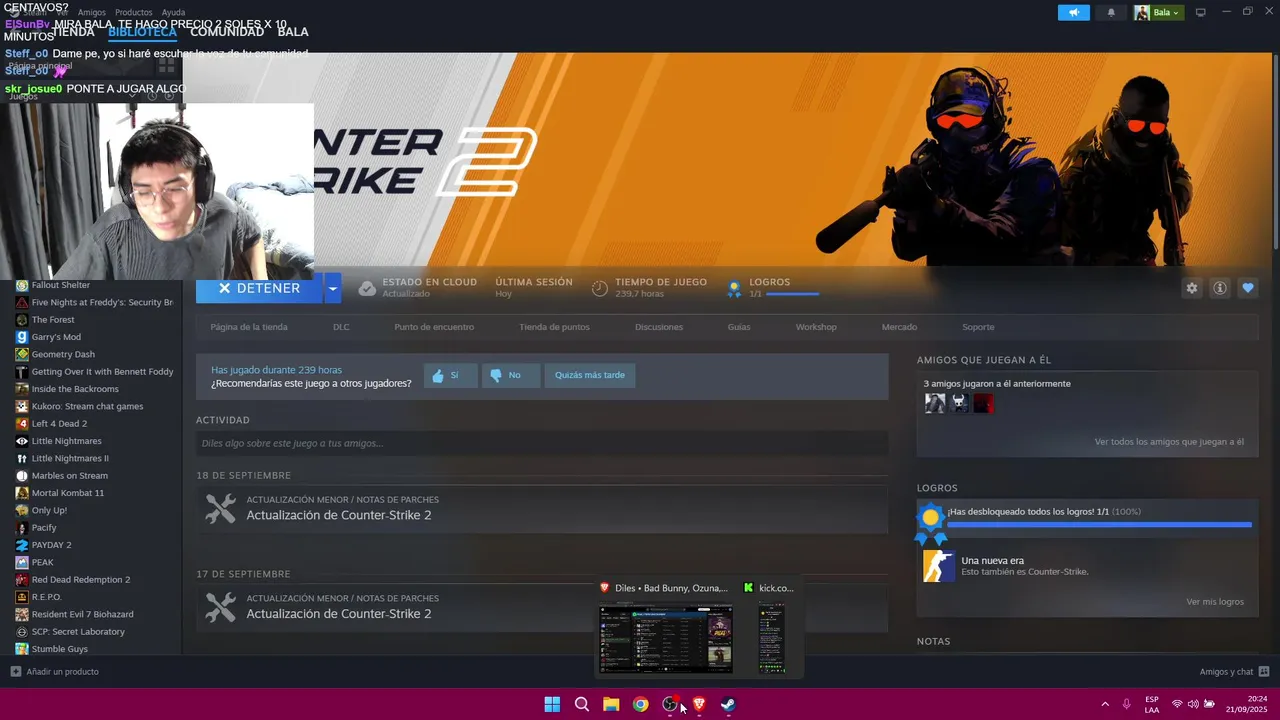Open the Brave browser taskbar icon
This screenshot has width=1280, height=720.
click(699, 704)
